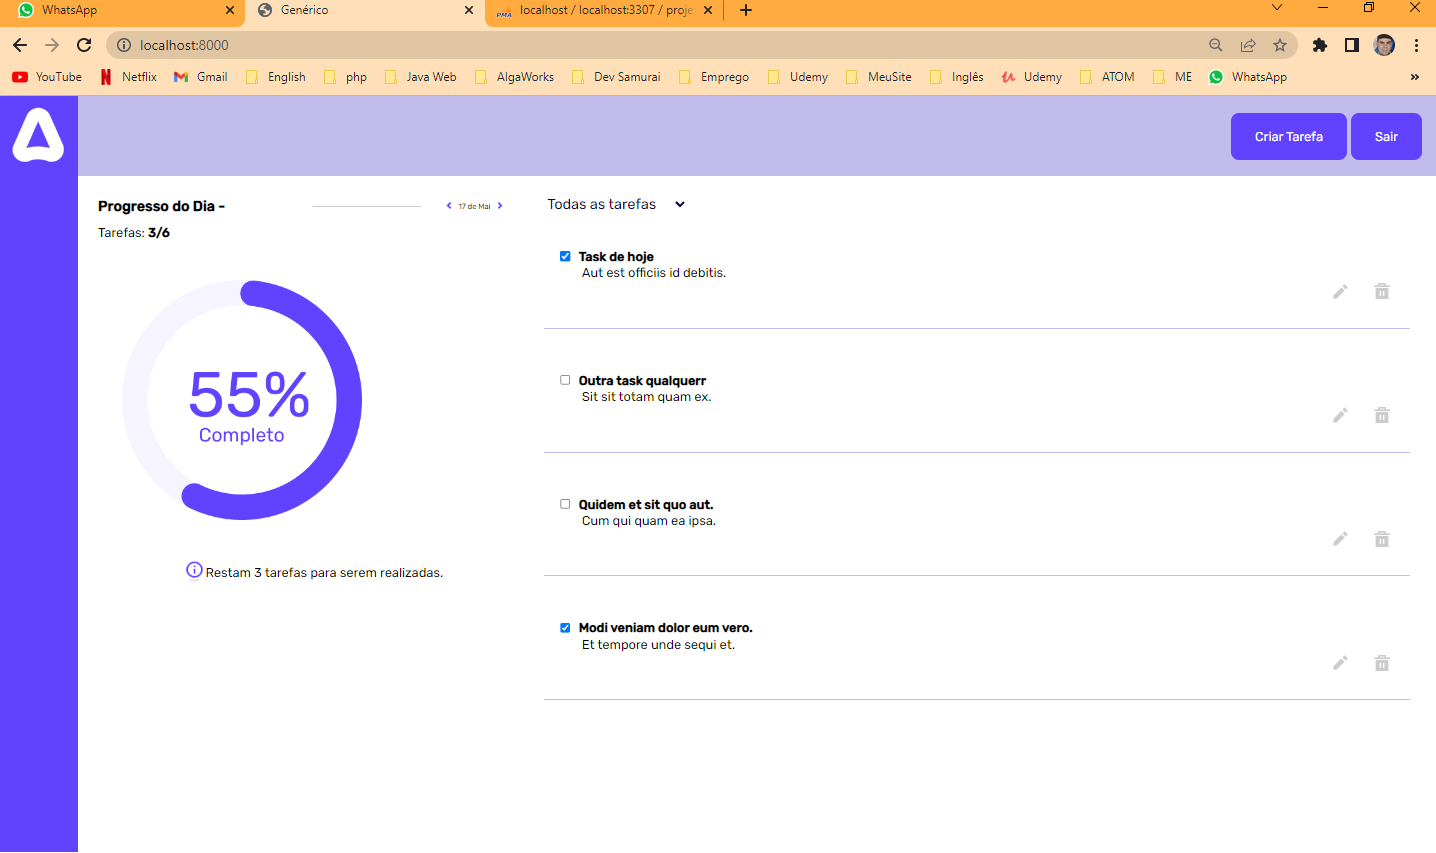Check the 'Quidem et sit quo aut.' checkbox
The image size is (1436, 853).
click(565, 504)
